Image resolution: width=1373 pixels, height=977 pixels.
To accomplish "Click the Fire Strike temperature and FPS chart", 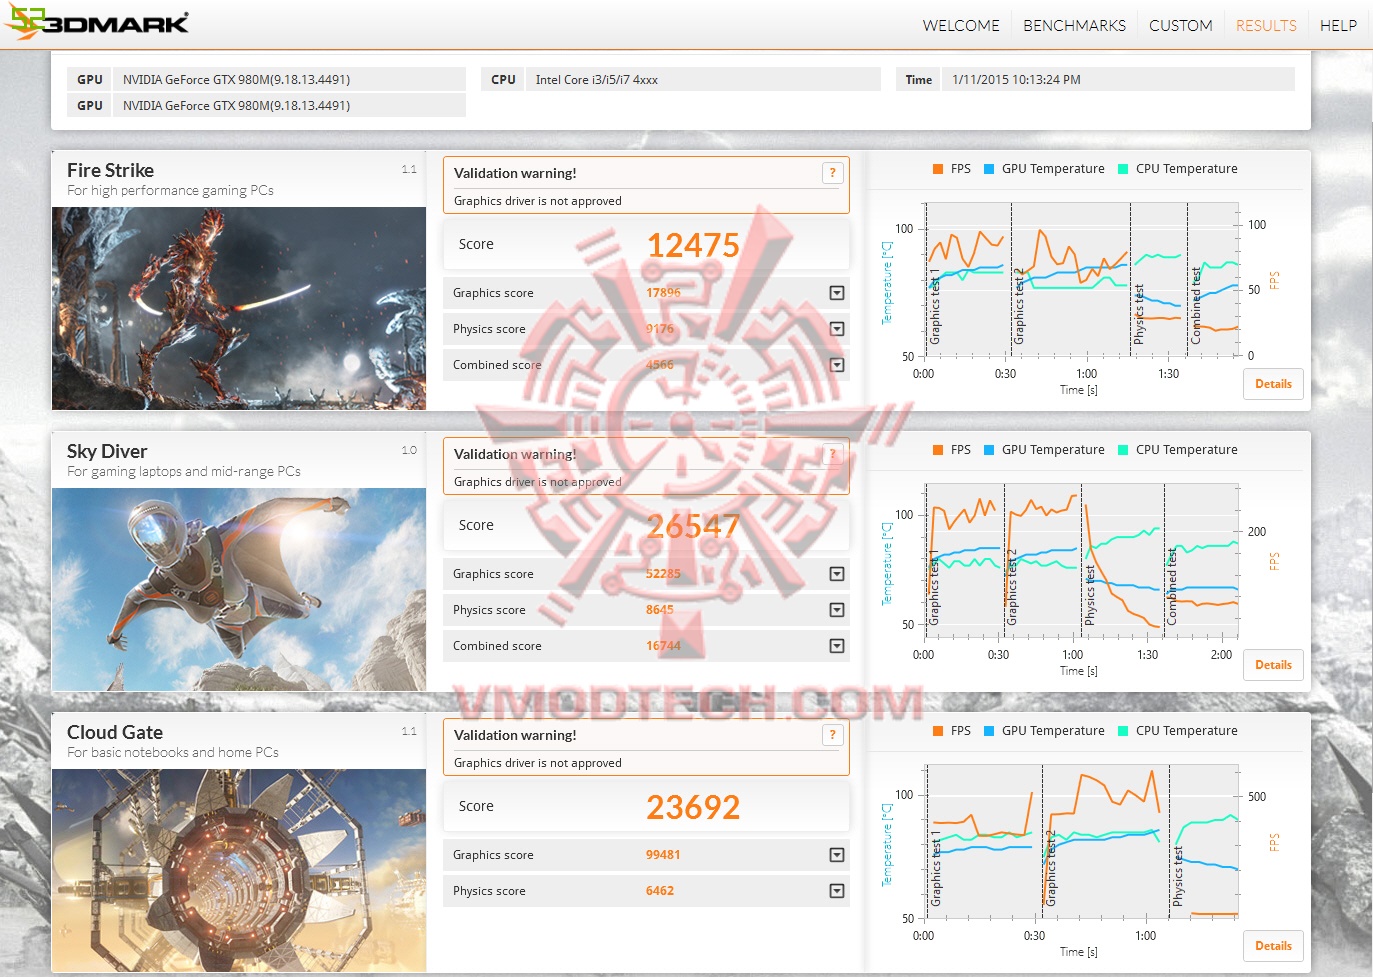I will coord(1082,280).
